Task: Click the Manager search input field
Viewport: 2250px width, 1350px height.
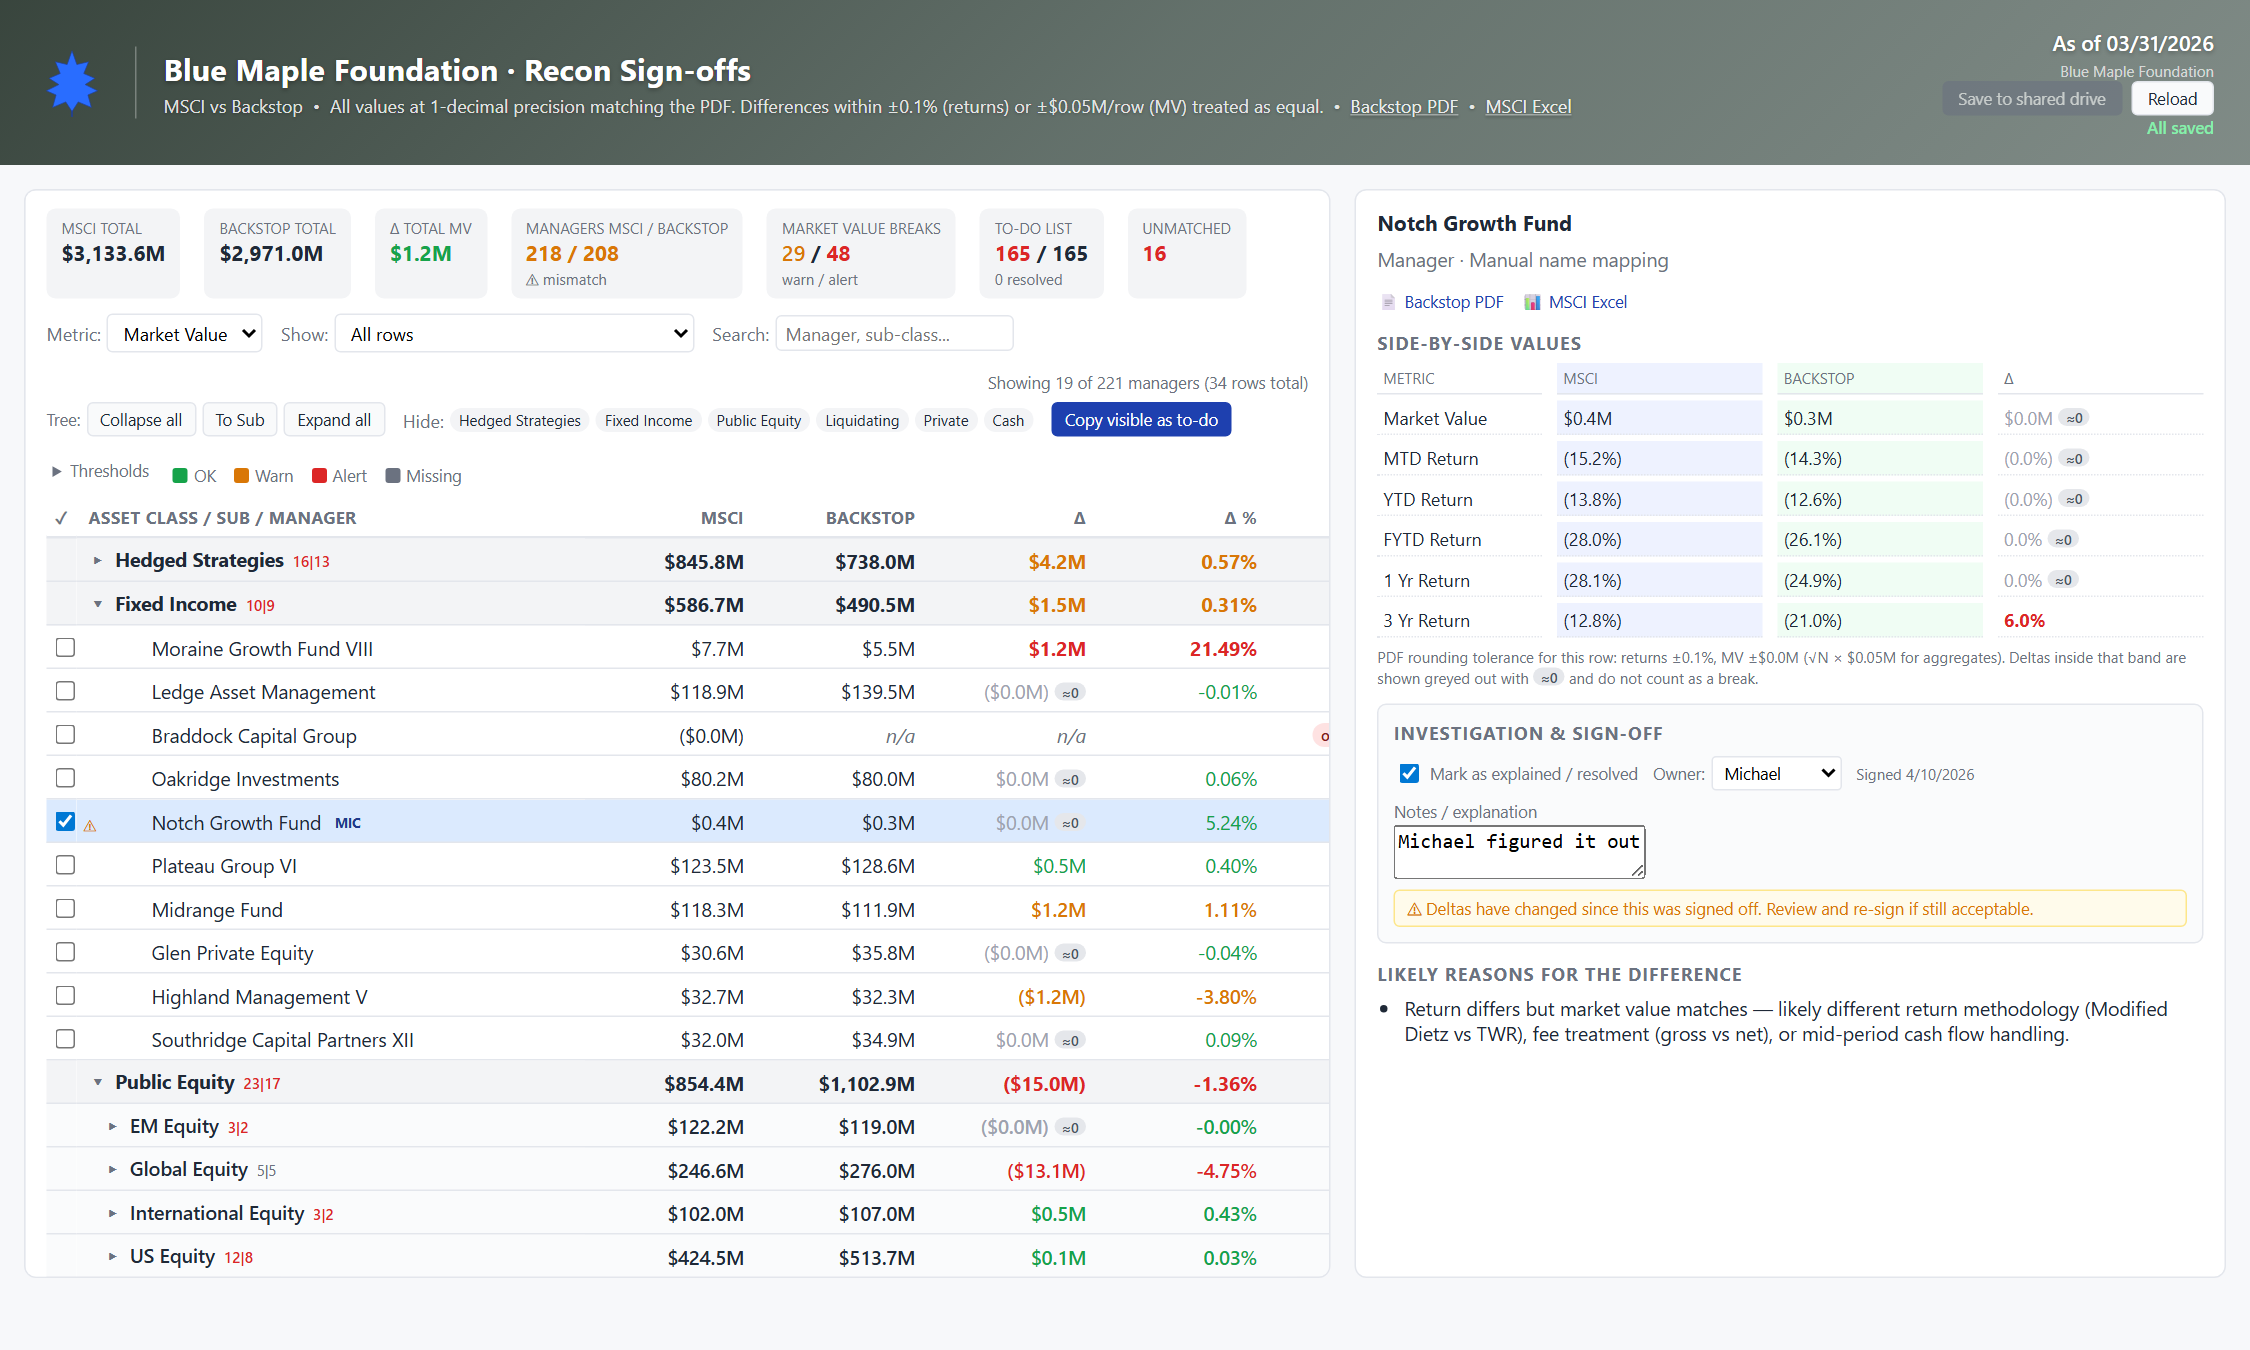Action: (894, 334)
